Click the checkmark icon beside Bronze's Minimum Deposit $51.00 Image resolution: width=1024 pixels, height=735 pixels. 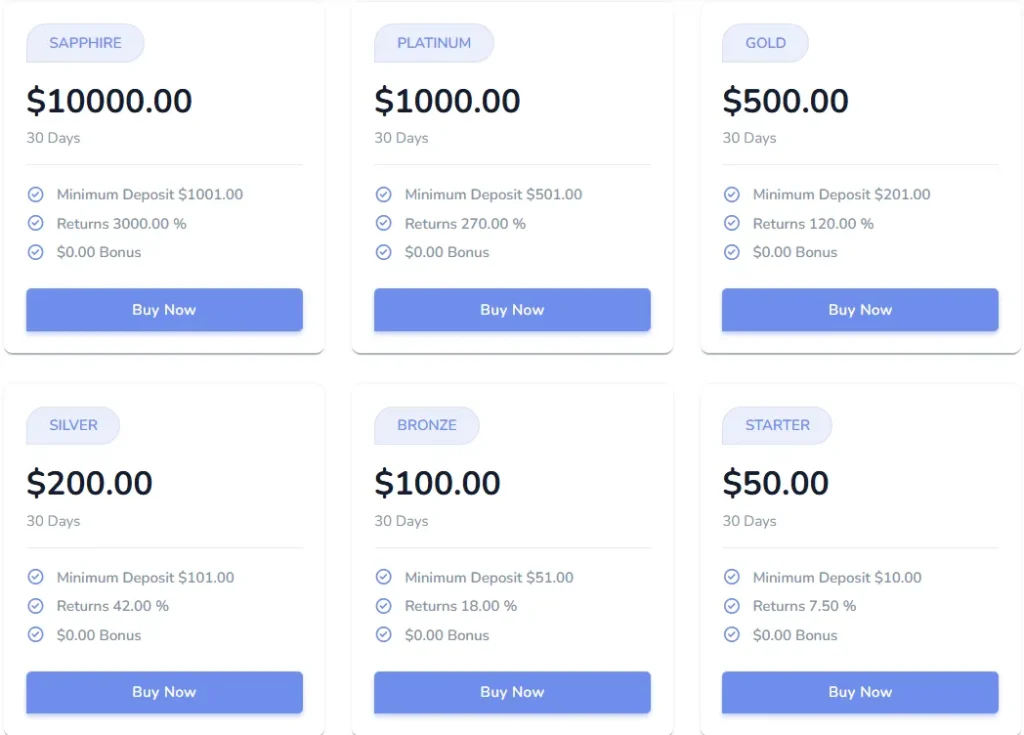(x=383, y=577)
